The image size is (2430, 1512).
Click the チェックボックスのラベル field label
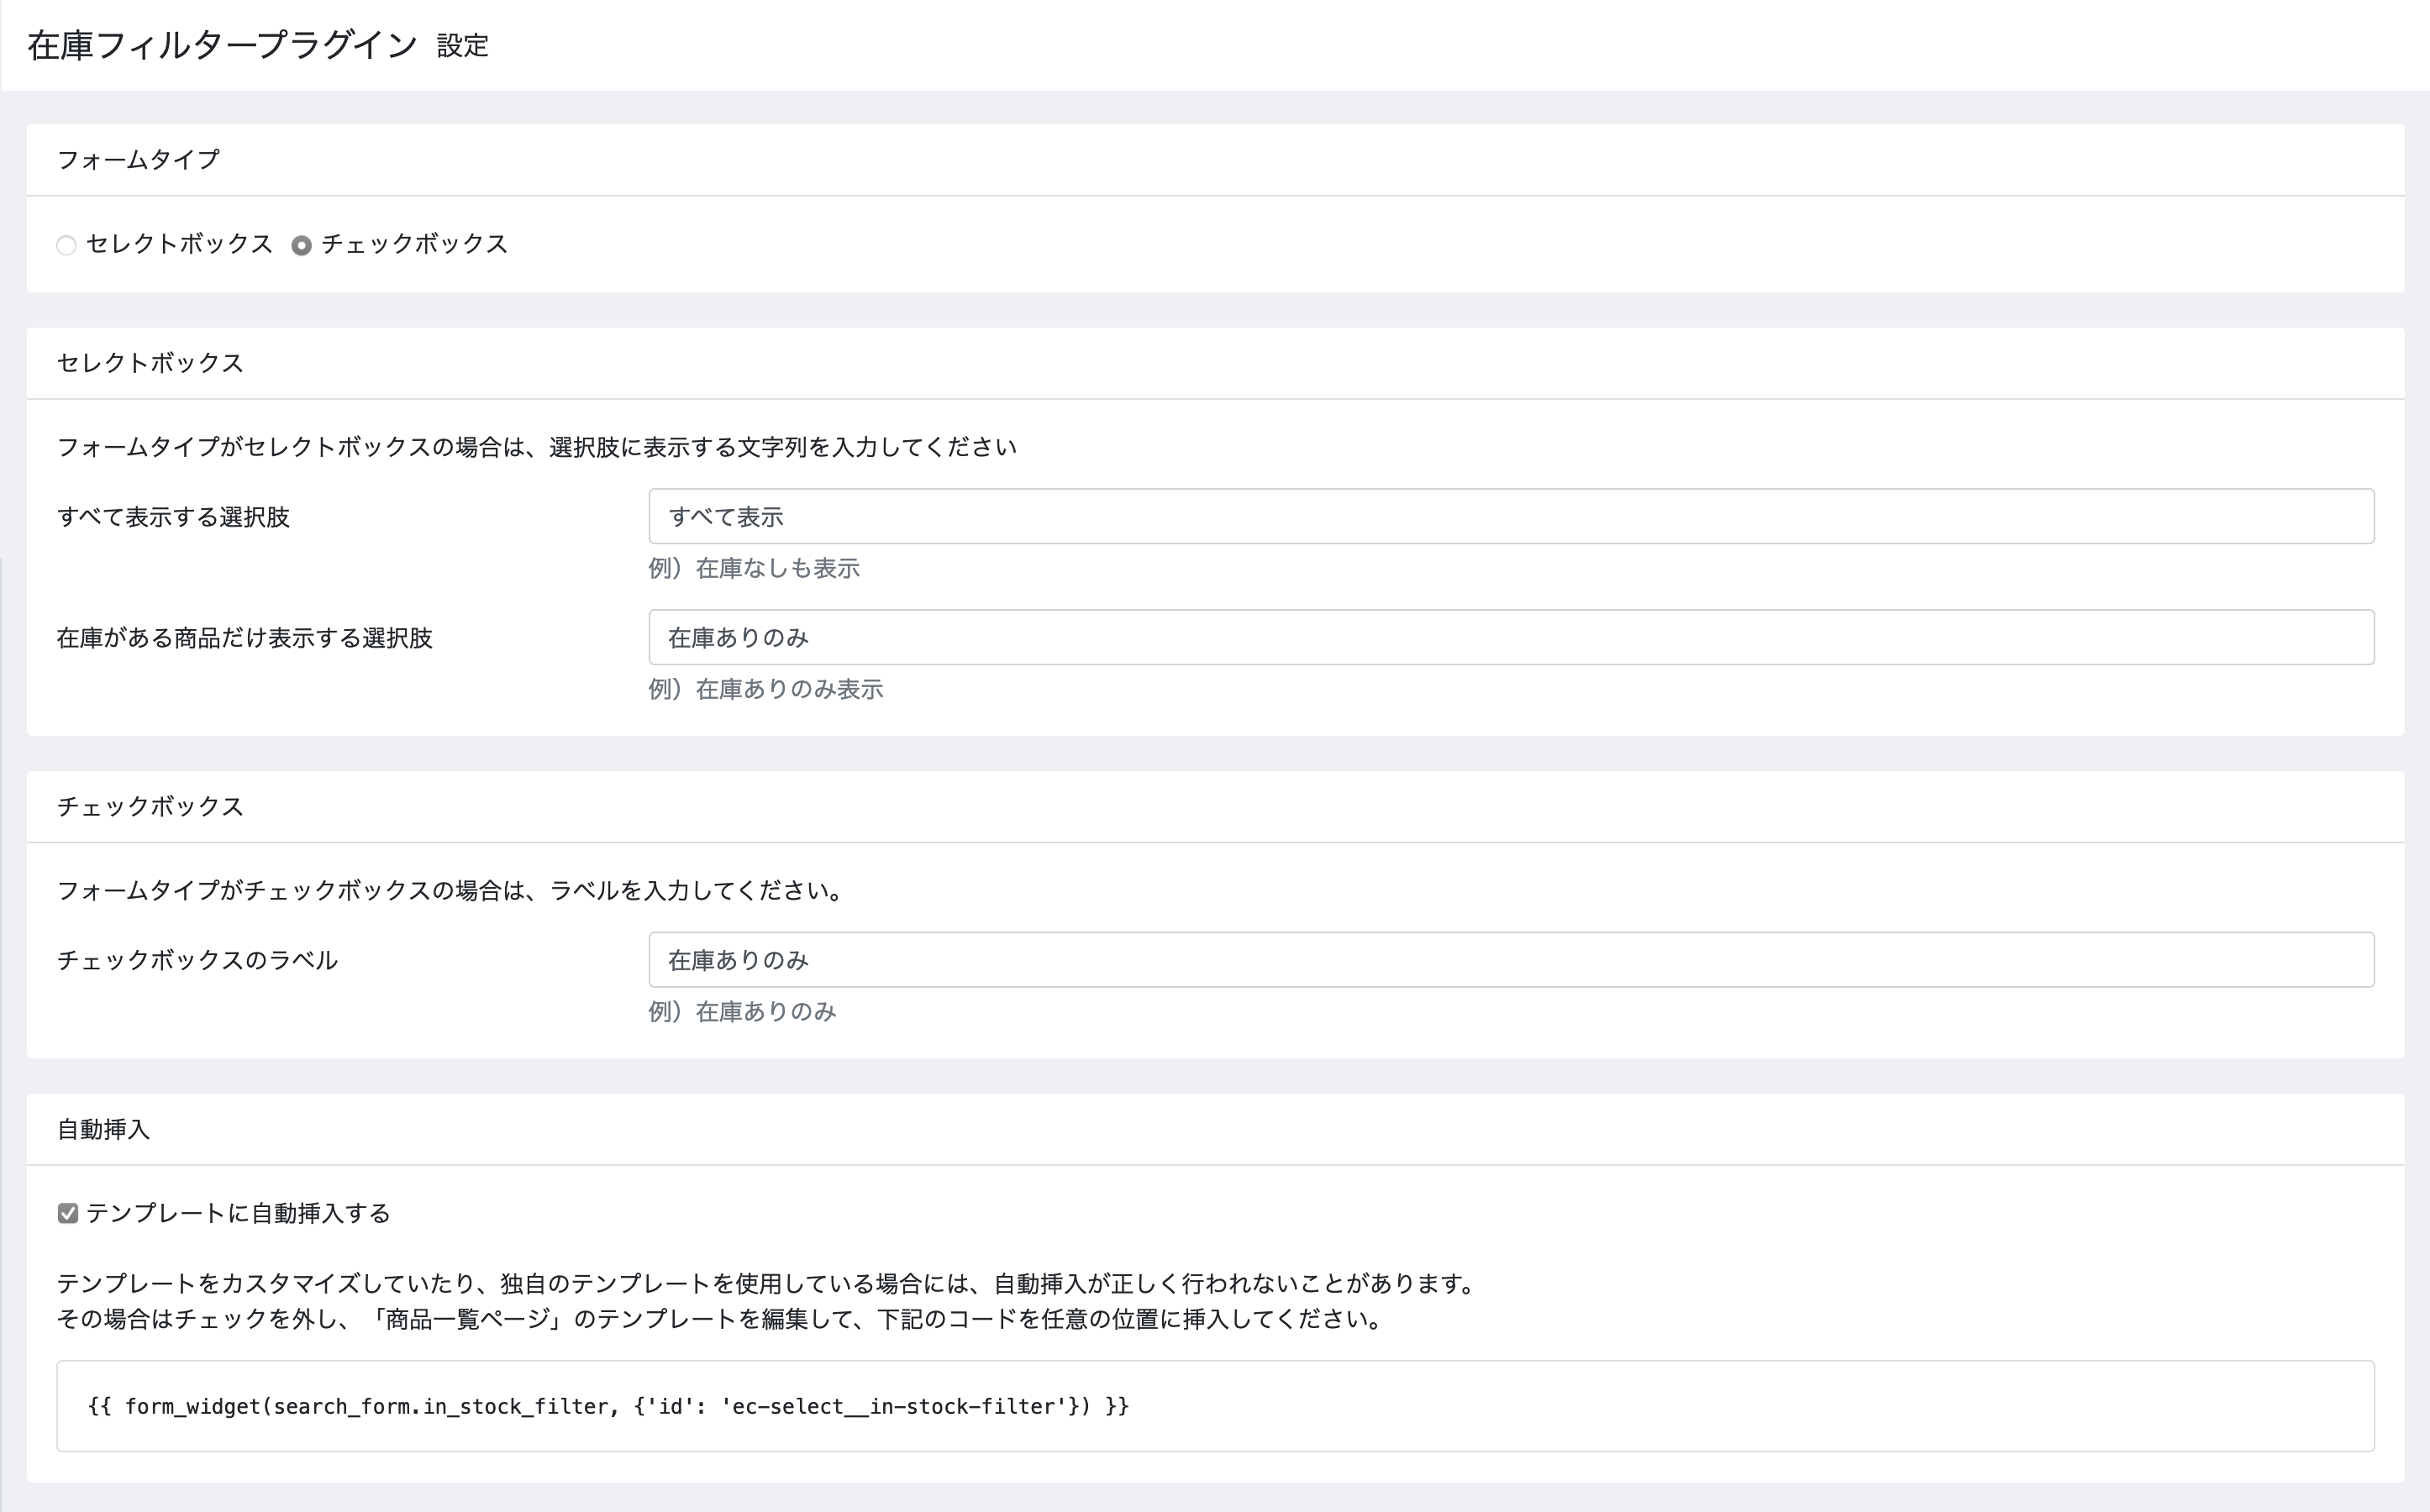pos(197,960)
